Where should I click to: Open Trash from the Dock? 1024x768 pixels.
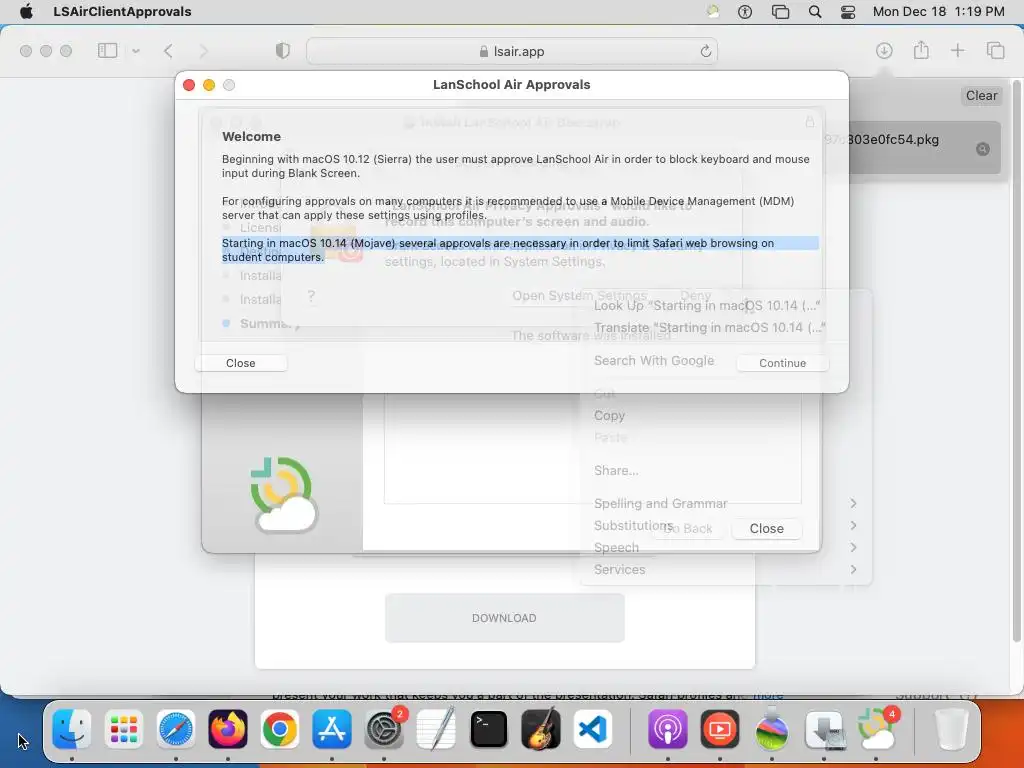click(951, 729)
